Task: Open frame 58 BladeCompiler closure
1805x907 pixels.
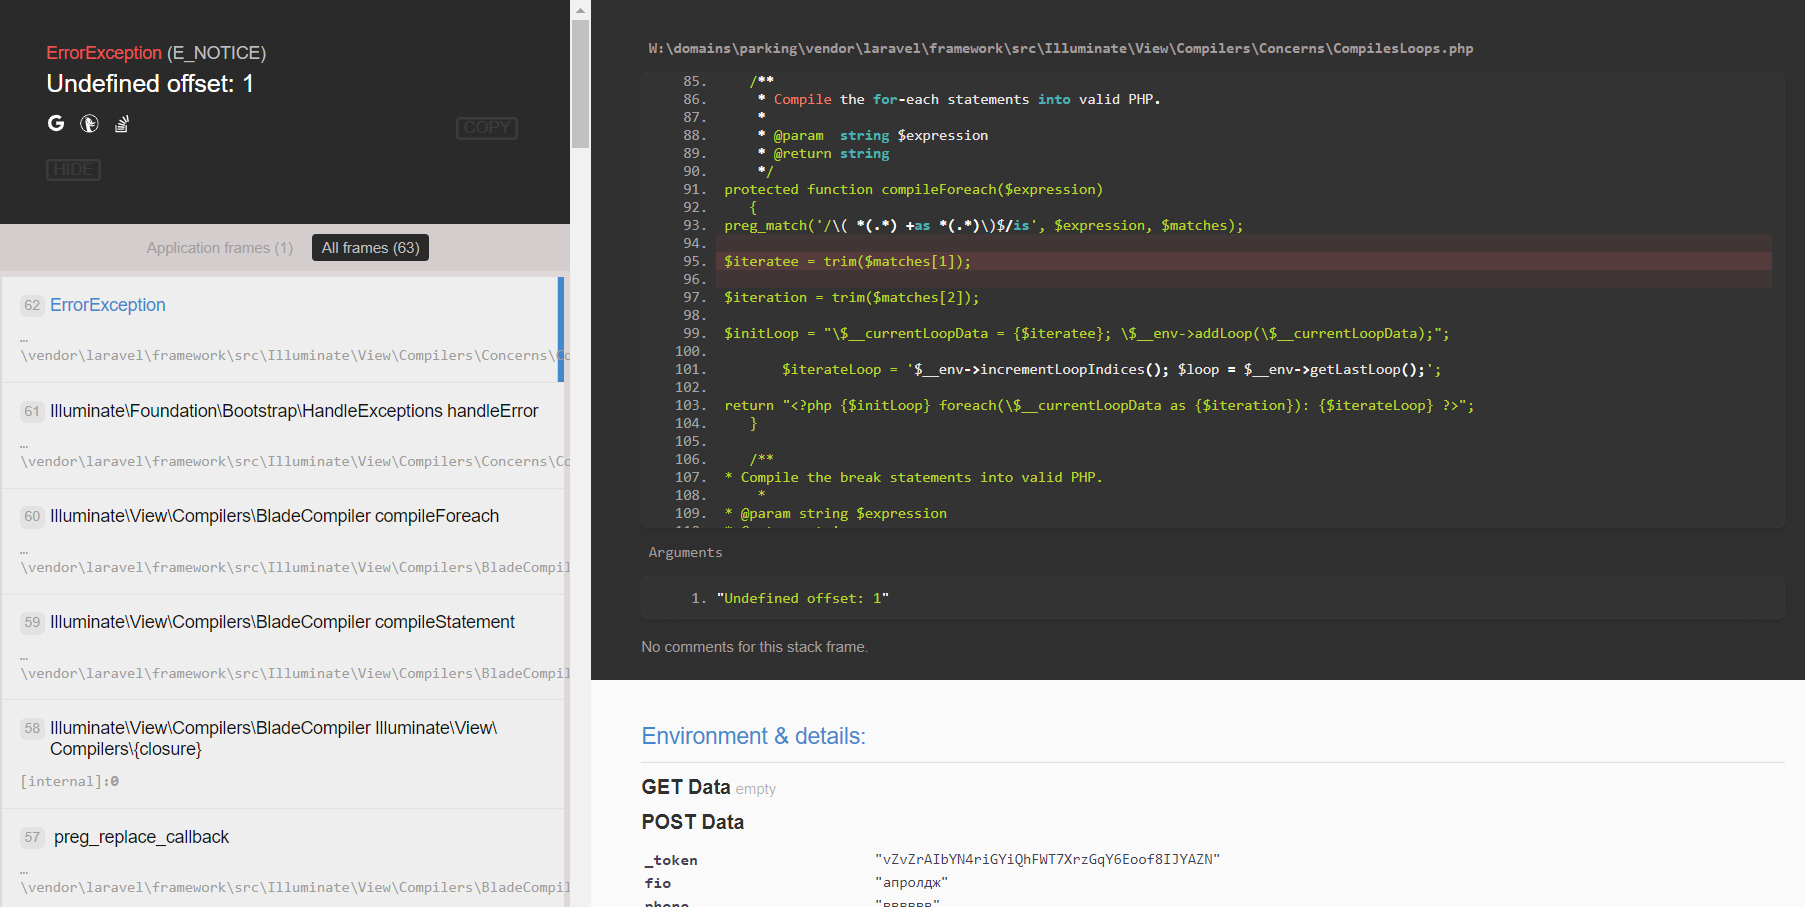Action: (x=283, y=754)
